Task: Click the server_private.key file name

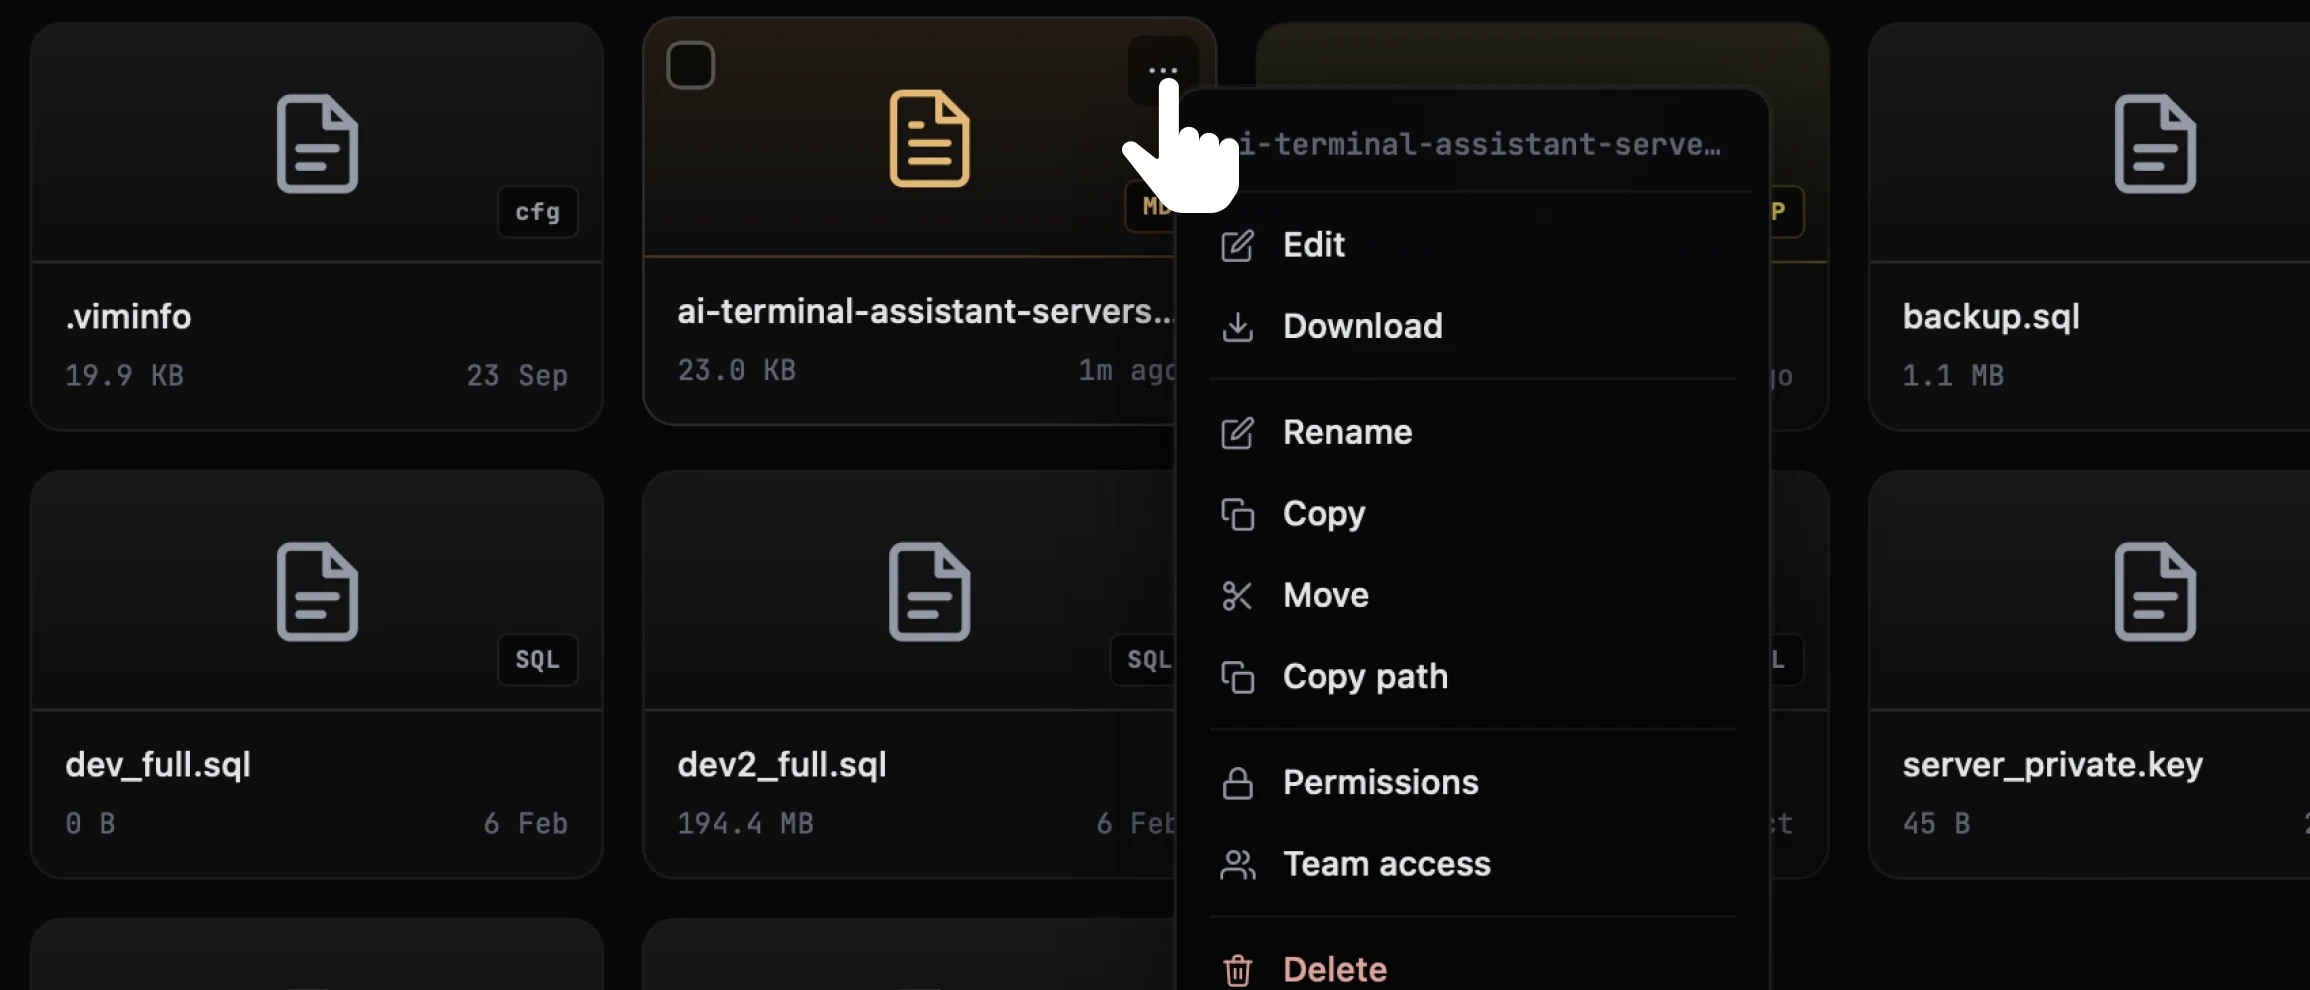Action: point(2053,765)
